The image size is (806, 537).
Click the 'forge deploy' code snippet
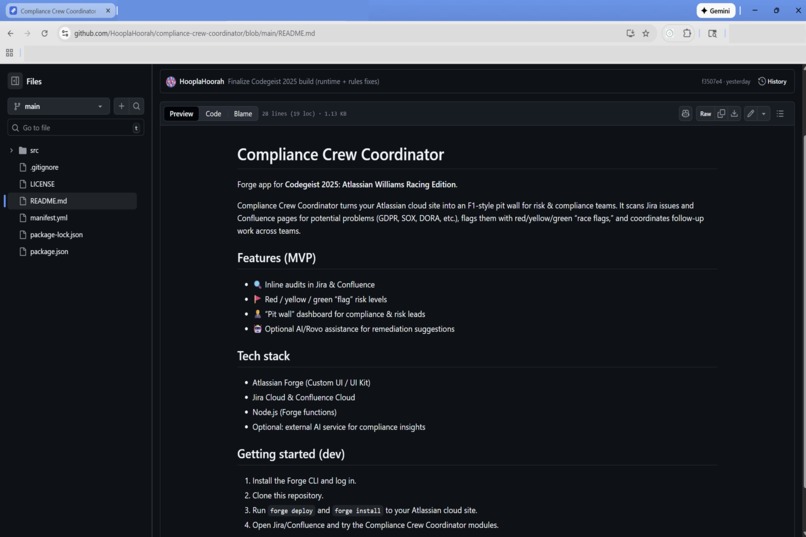coord(291,511)
